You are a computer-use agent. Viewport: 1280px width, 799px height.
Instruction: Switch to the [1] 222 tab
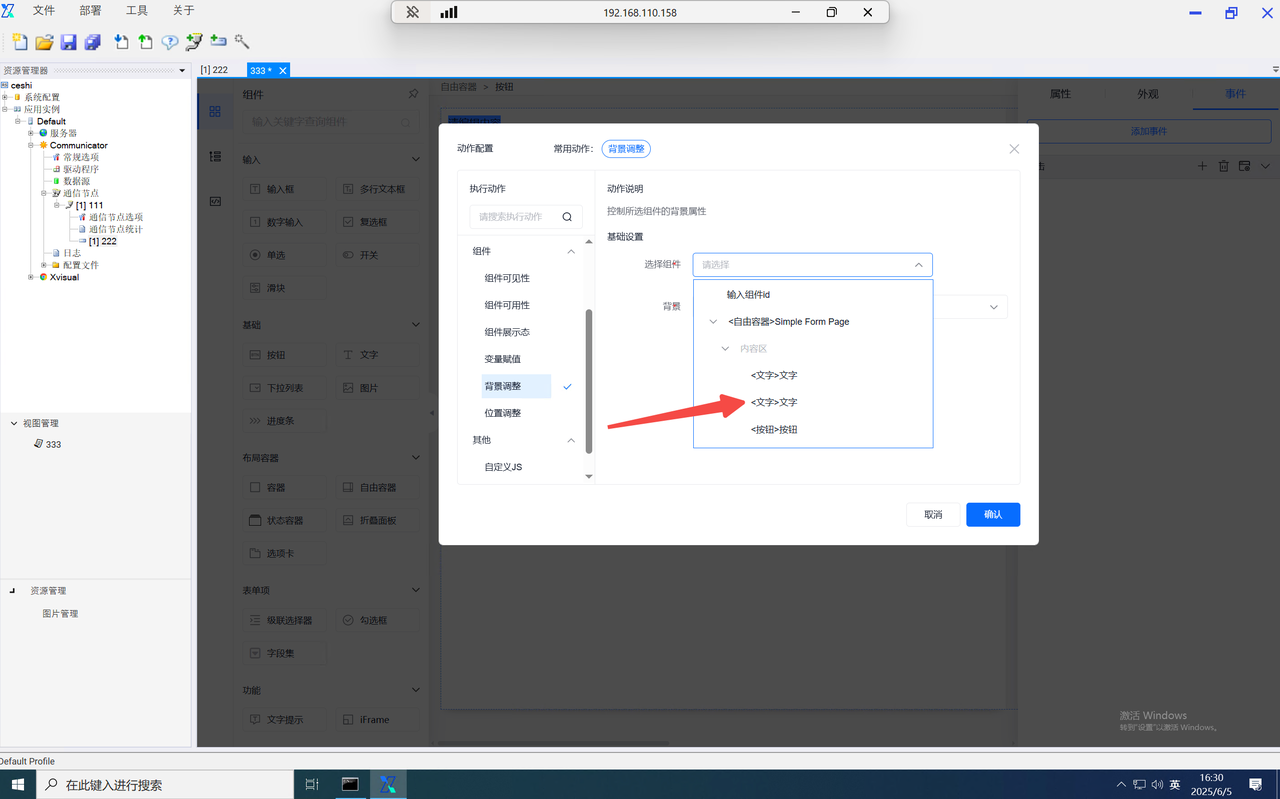tap(214, 70)
